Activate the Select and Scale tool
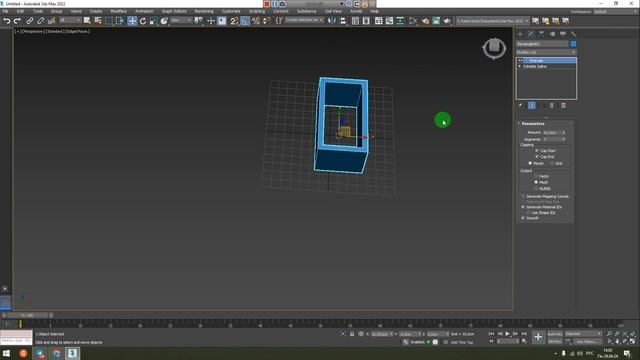This screenshot has height=360, width=640. pyautogui.click(x=153, y=20)
